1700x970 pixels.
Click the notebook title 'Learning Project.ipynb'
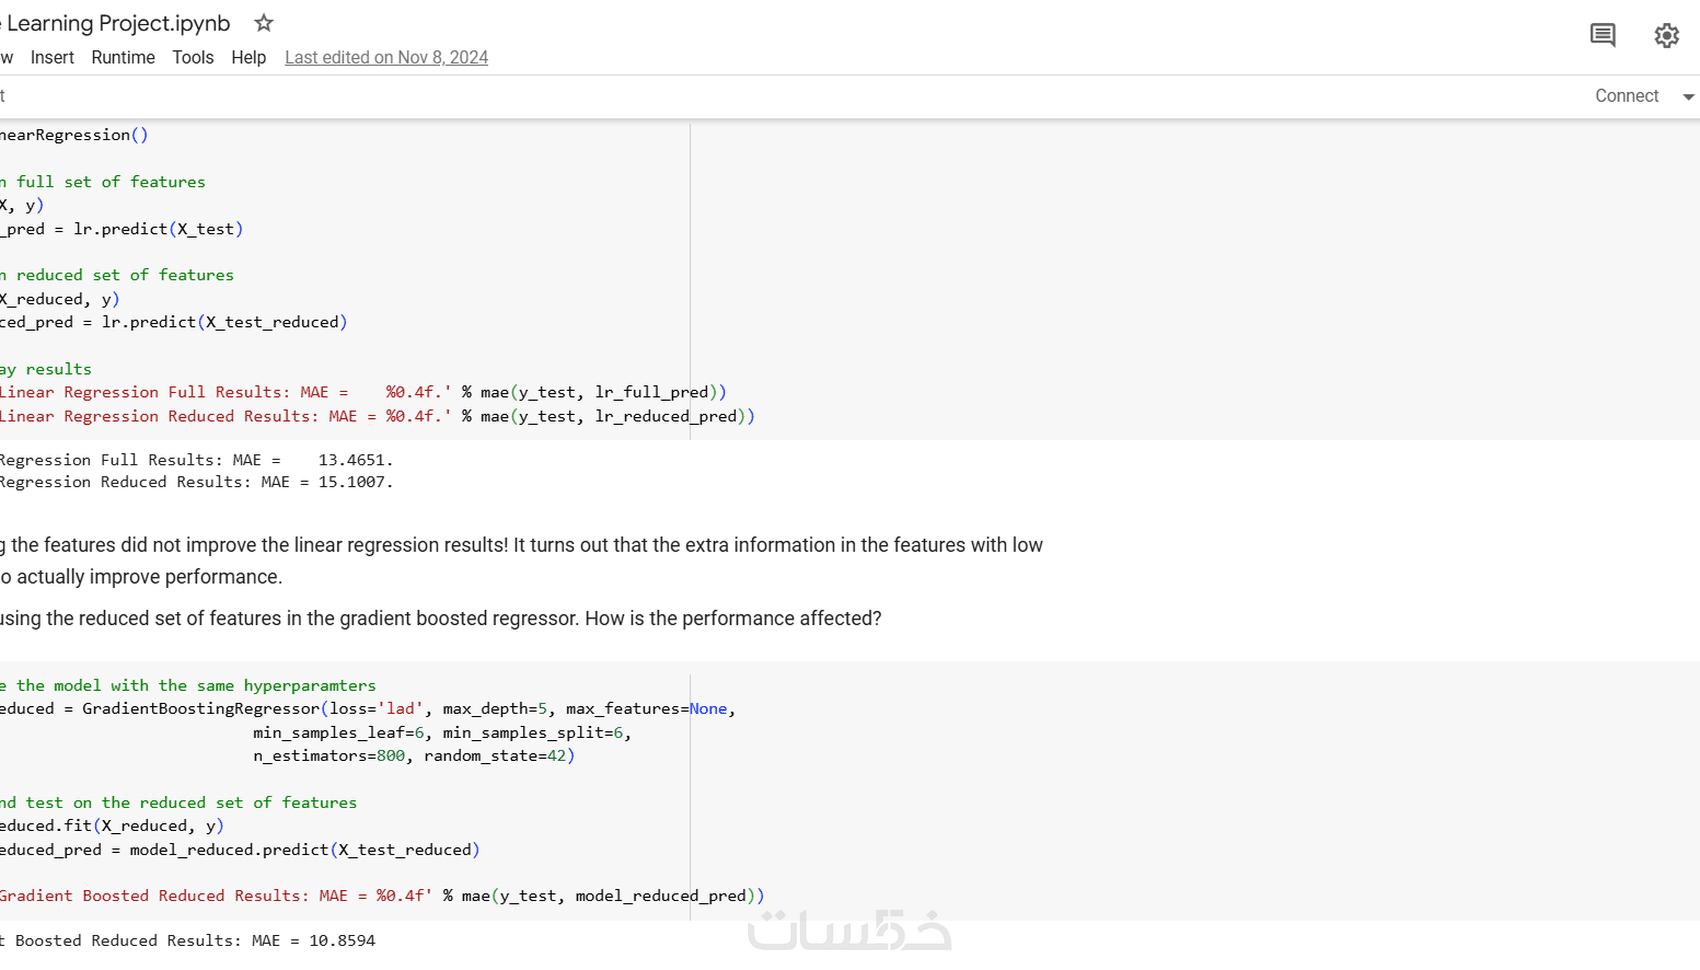coord(118,23)
